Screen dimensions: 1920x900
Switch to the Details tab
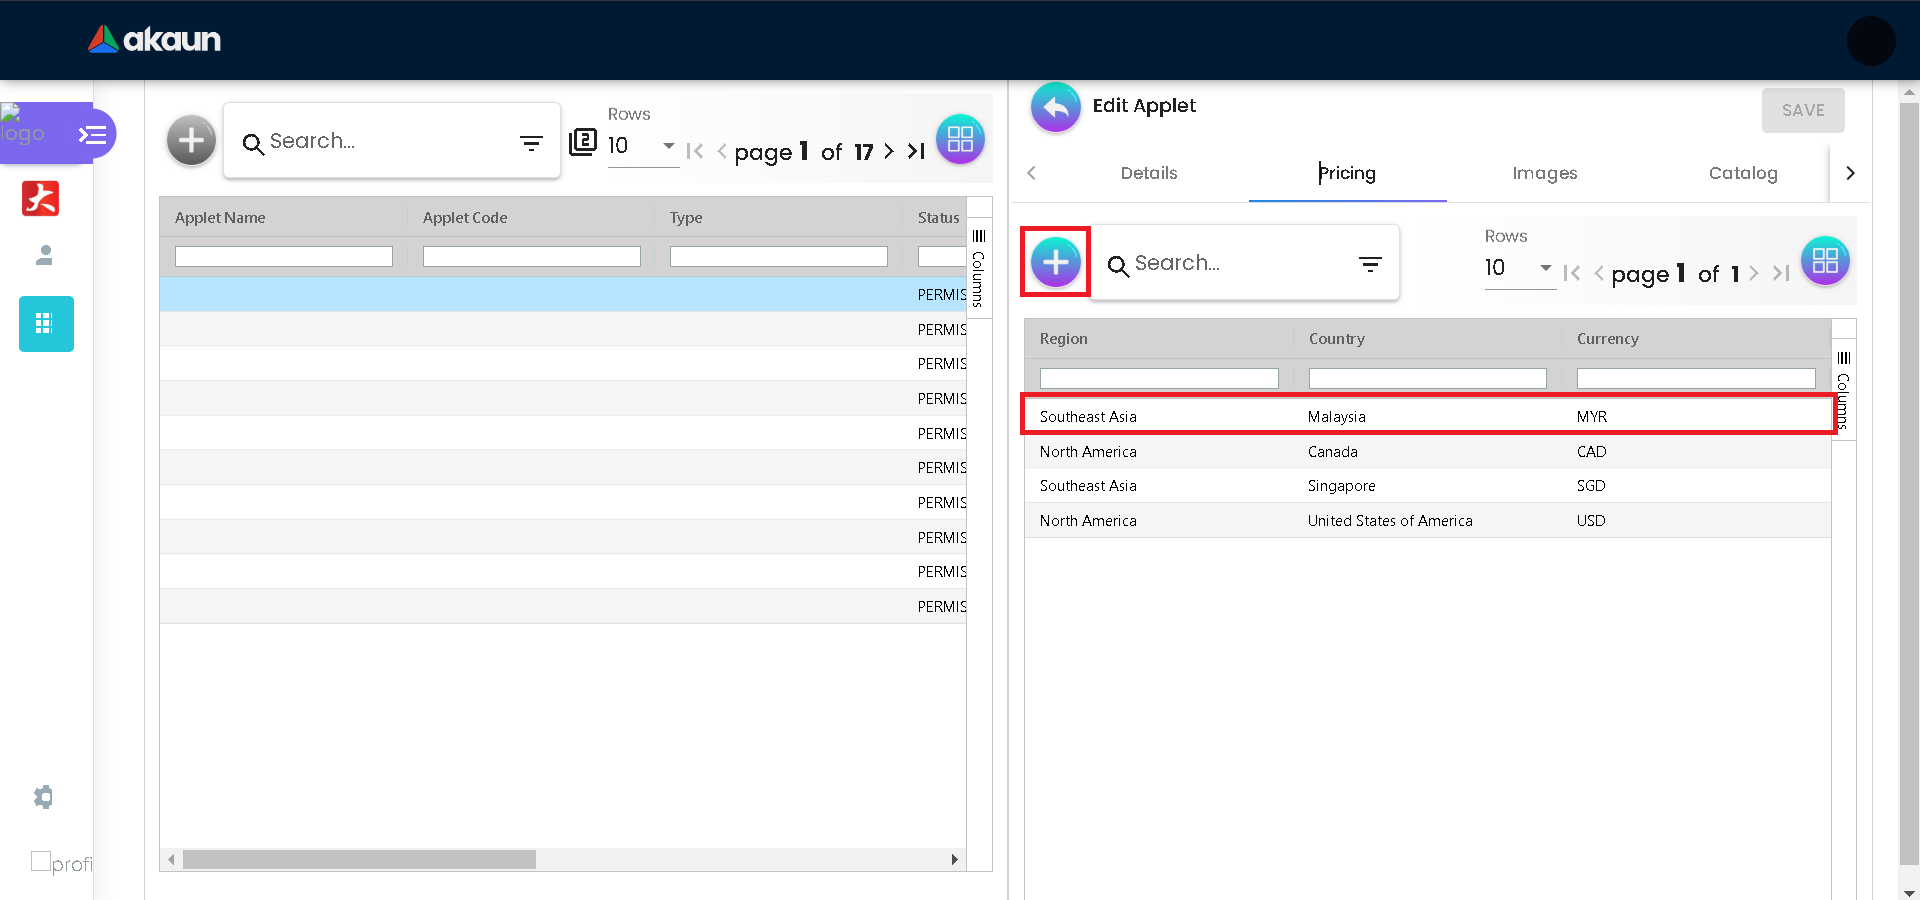[1148, 173]
